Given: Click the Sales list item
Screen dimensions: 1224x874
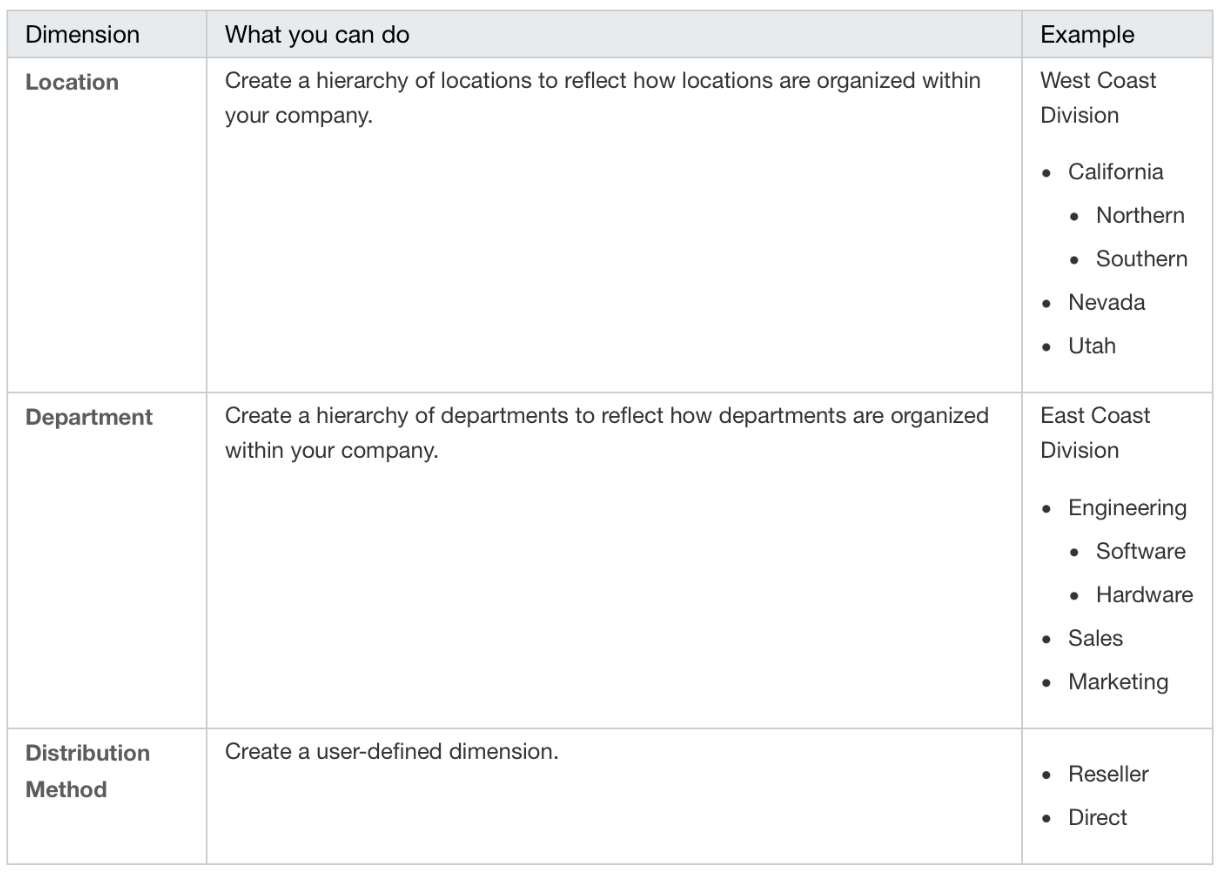Looking at the screenshot, I should [1096, 638].
